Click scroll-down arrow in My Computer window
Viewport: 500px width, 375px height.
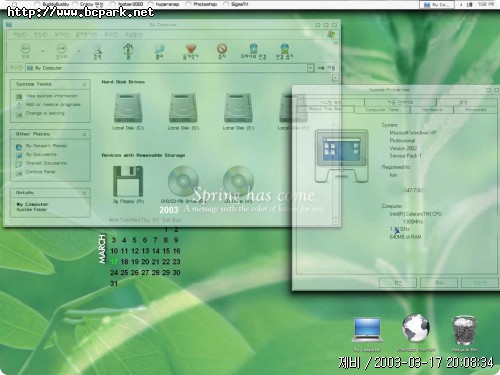point(335,221)
